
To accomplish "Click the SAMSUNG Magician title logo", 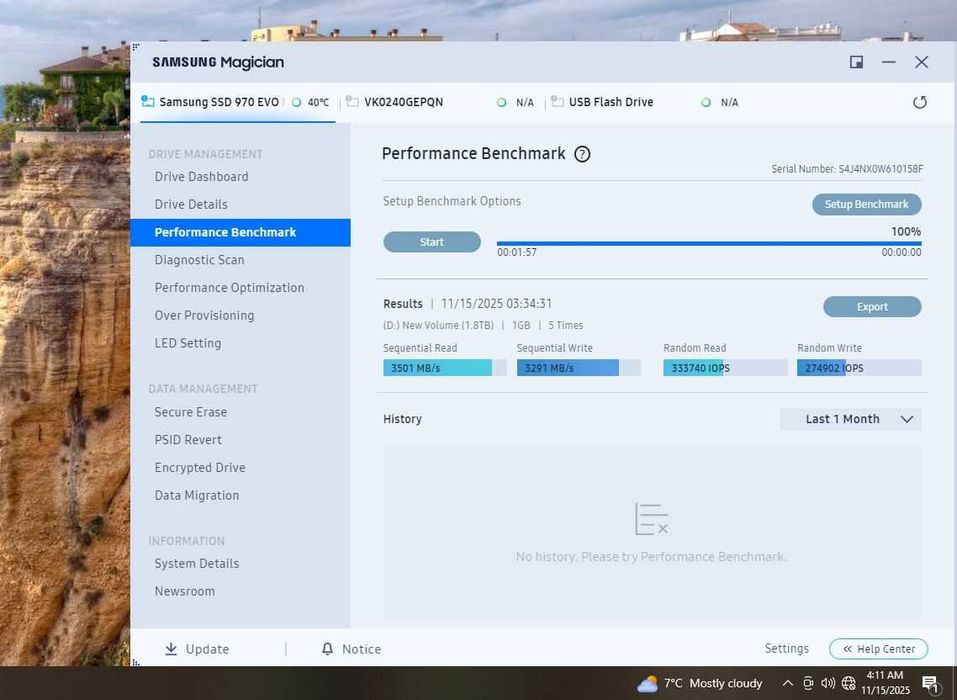I will pos(218,62).
